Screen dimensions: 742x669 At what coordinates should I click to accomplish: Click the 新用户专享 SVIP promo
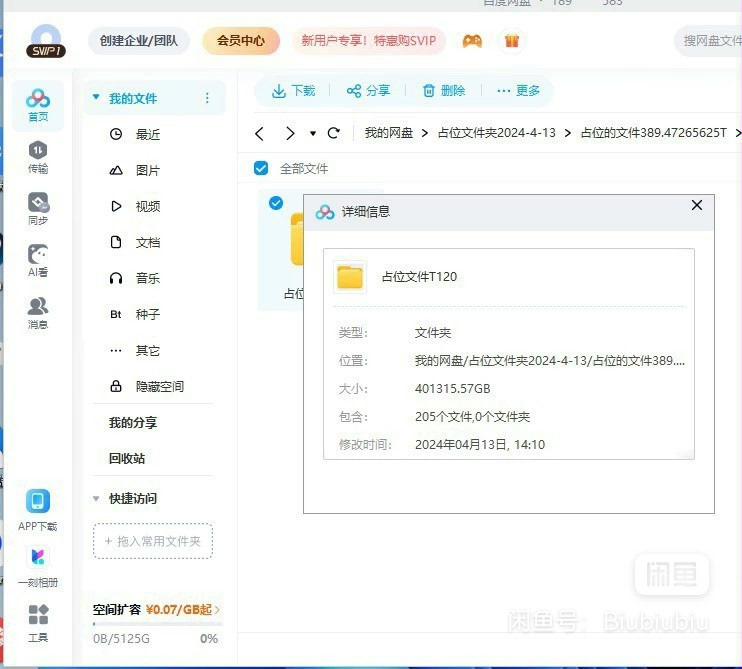tap(369, 41)
